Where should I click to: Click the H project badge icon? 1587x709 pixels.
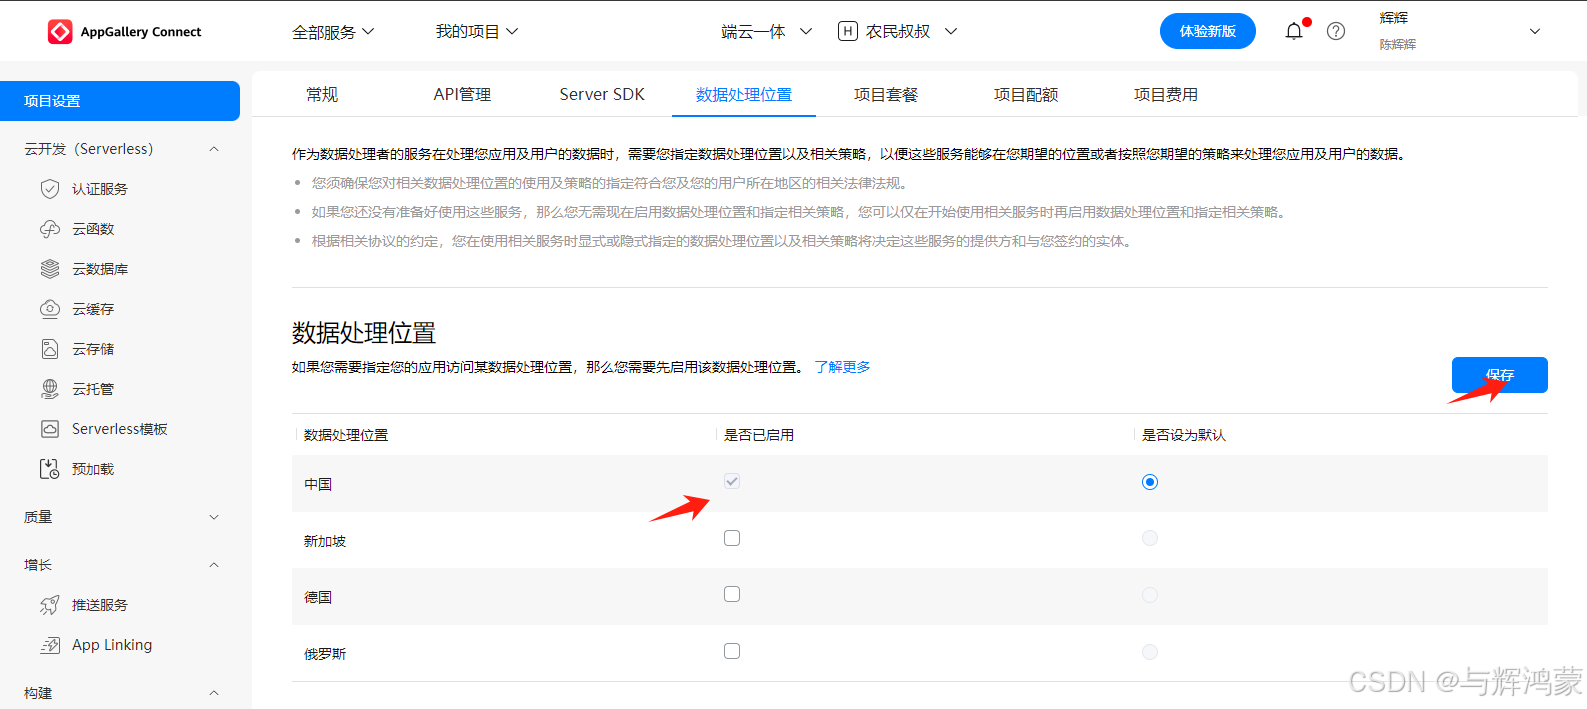[x=848, y=31]
